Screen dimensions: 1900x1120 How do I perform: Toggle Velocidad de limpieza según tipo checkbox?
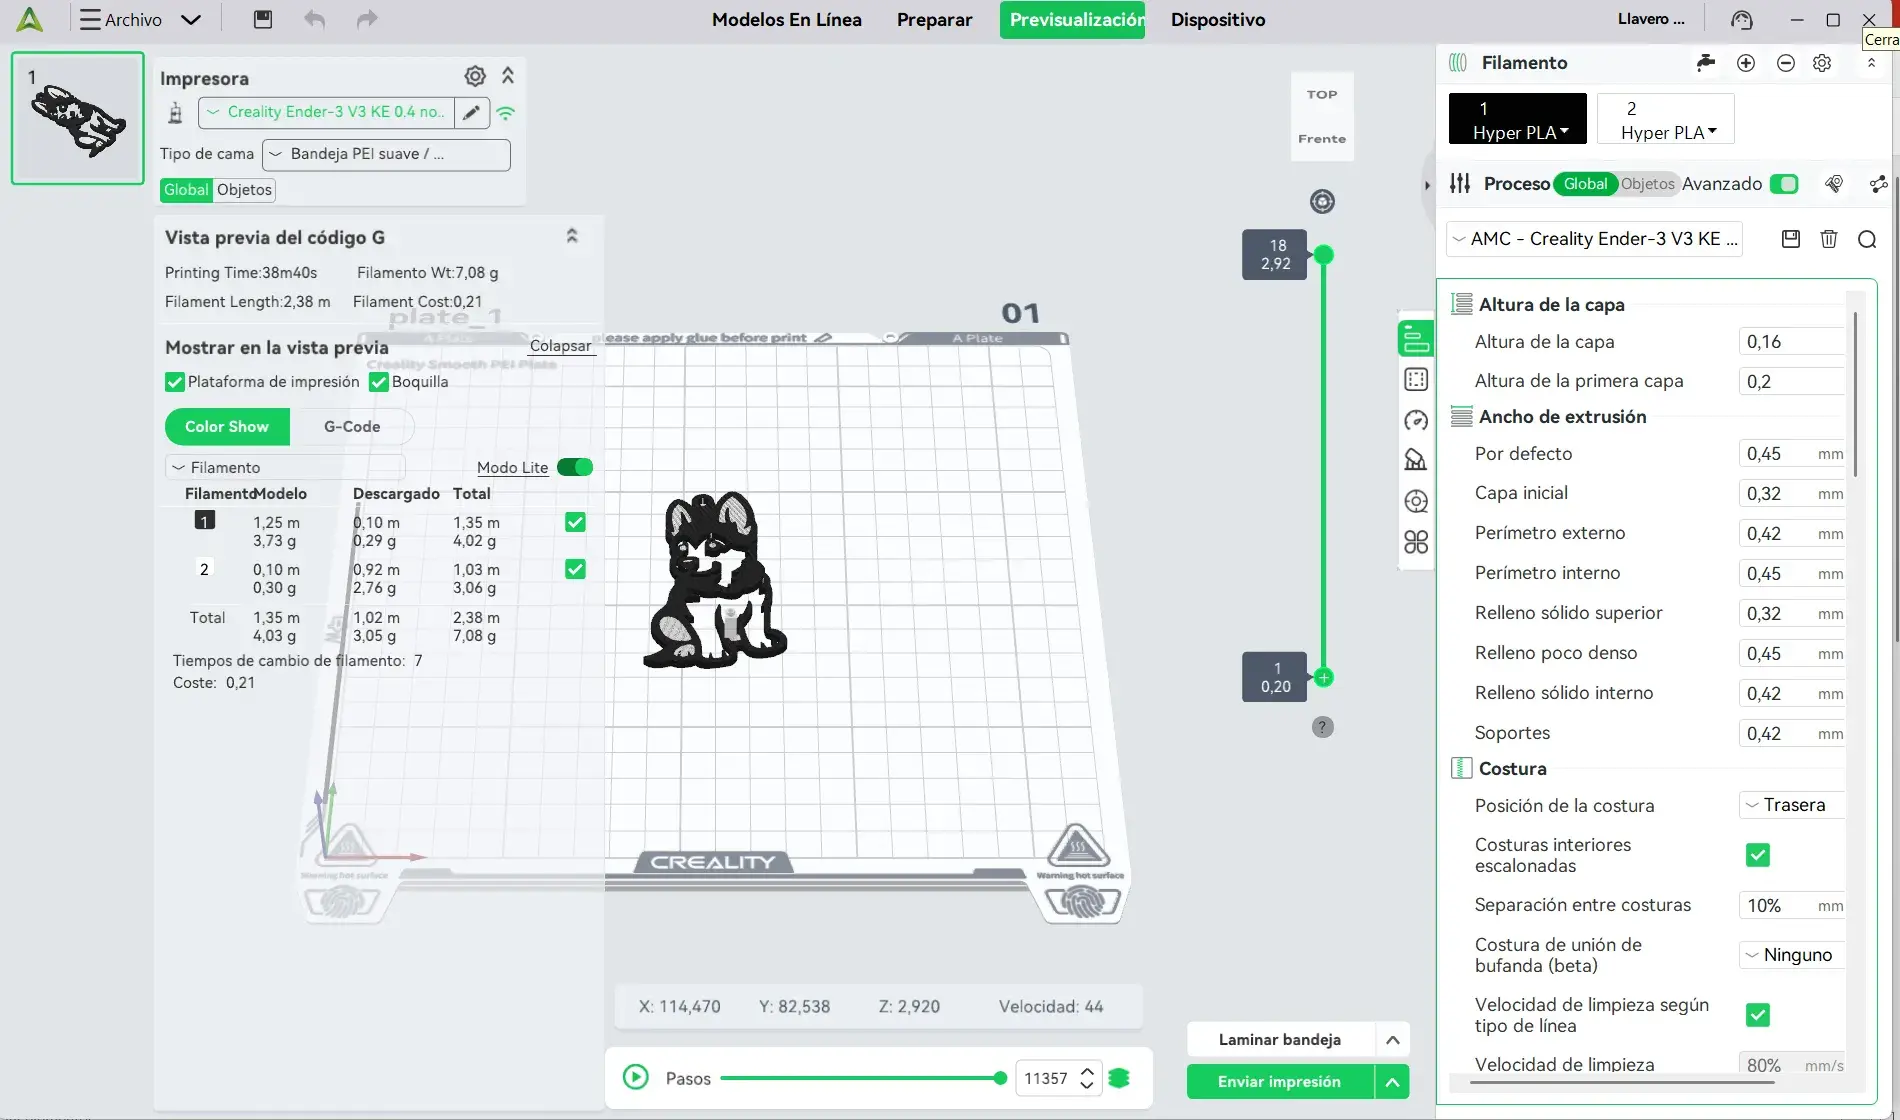pyautogui.click(x=1758, y=1015)
